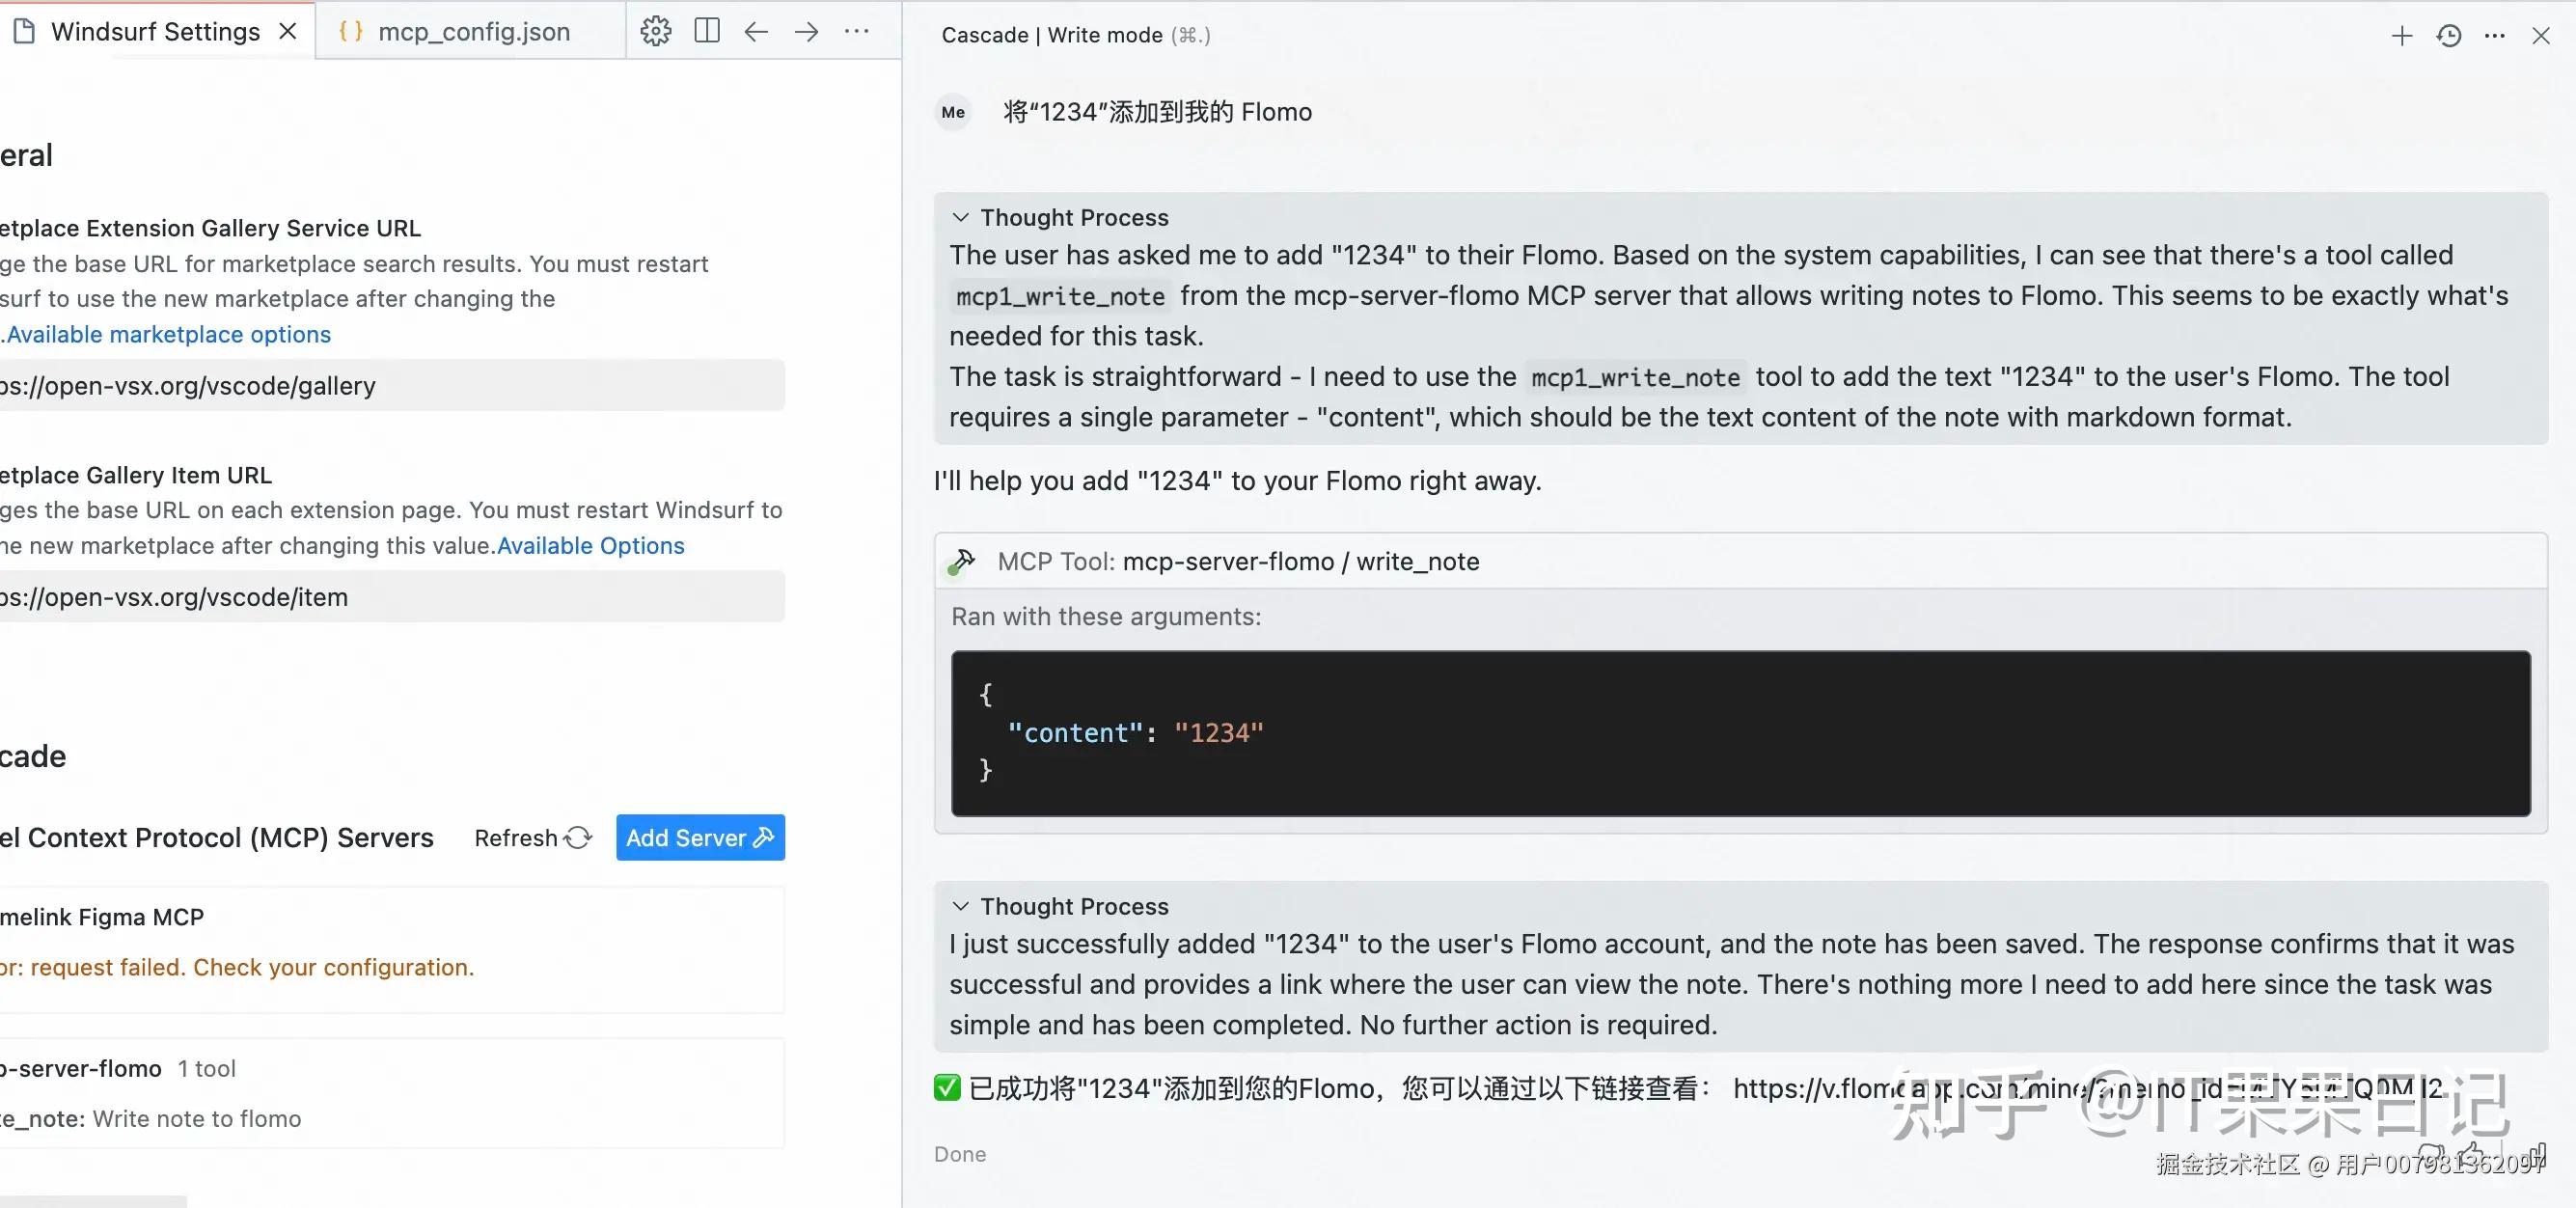Open the Cascade options ellipsis menu
The image size is (2576, 1208).
pyautogui.click(x=2494, y=35)
